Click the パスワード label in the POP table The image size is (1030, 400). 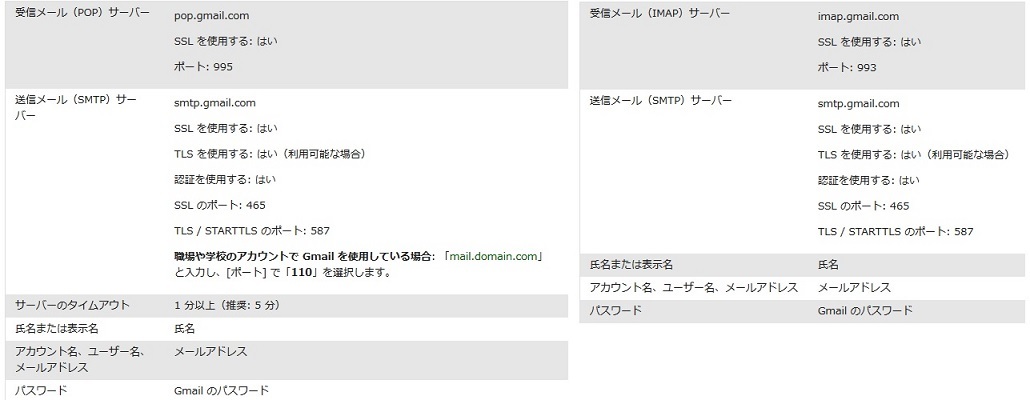(41, 391)
